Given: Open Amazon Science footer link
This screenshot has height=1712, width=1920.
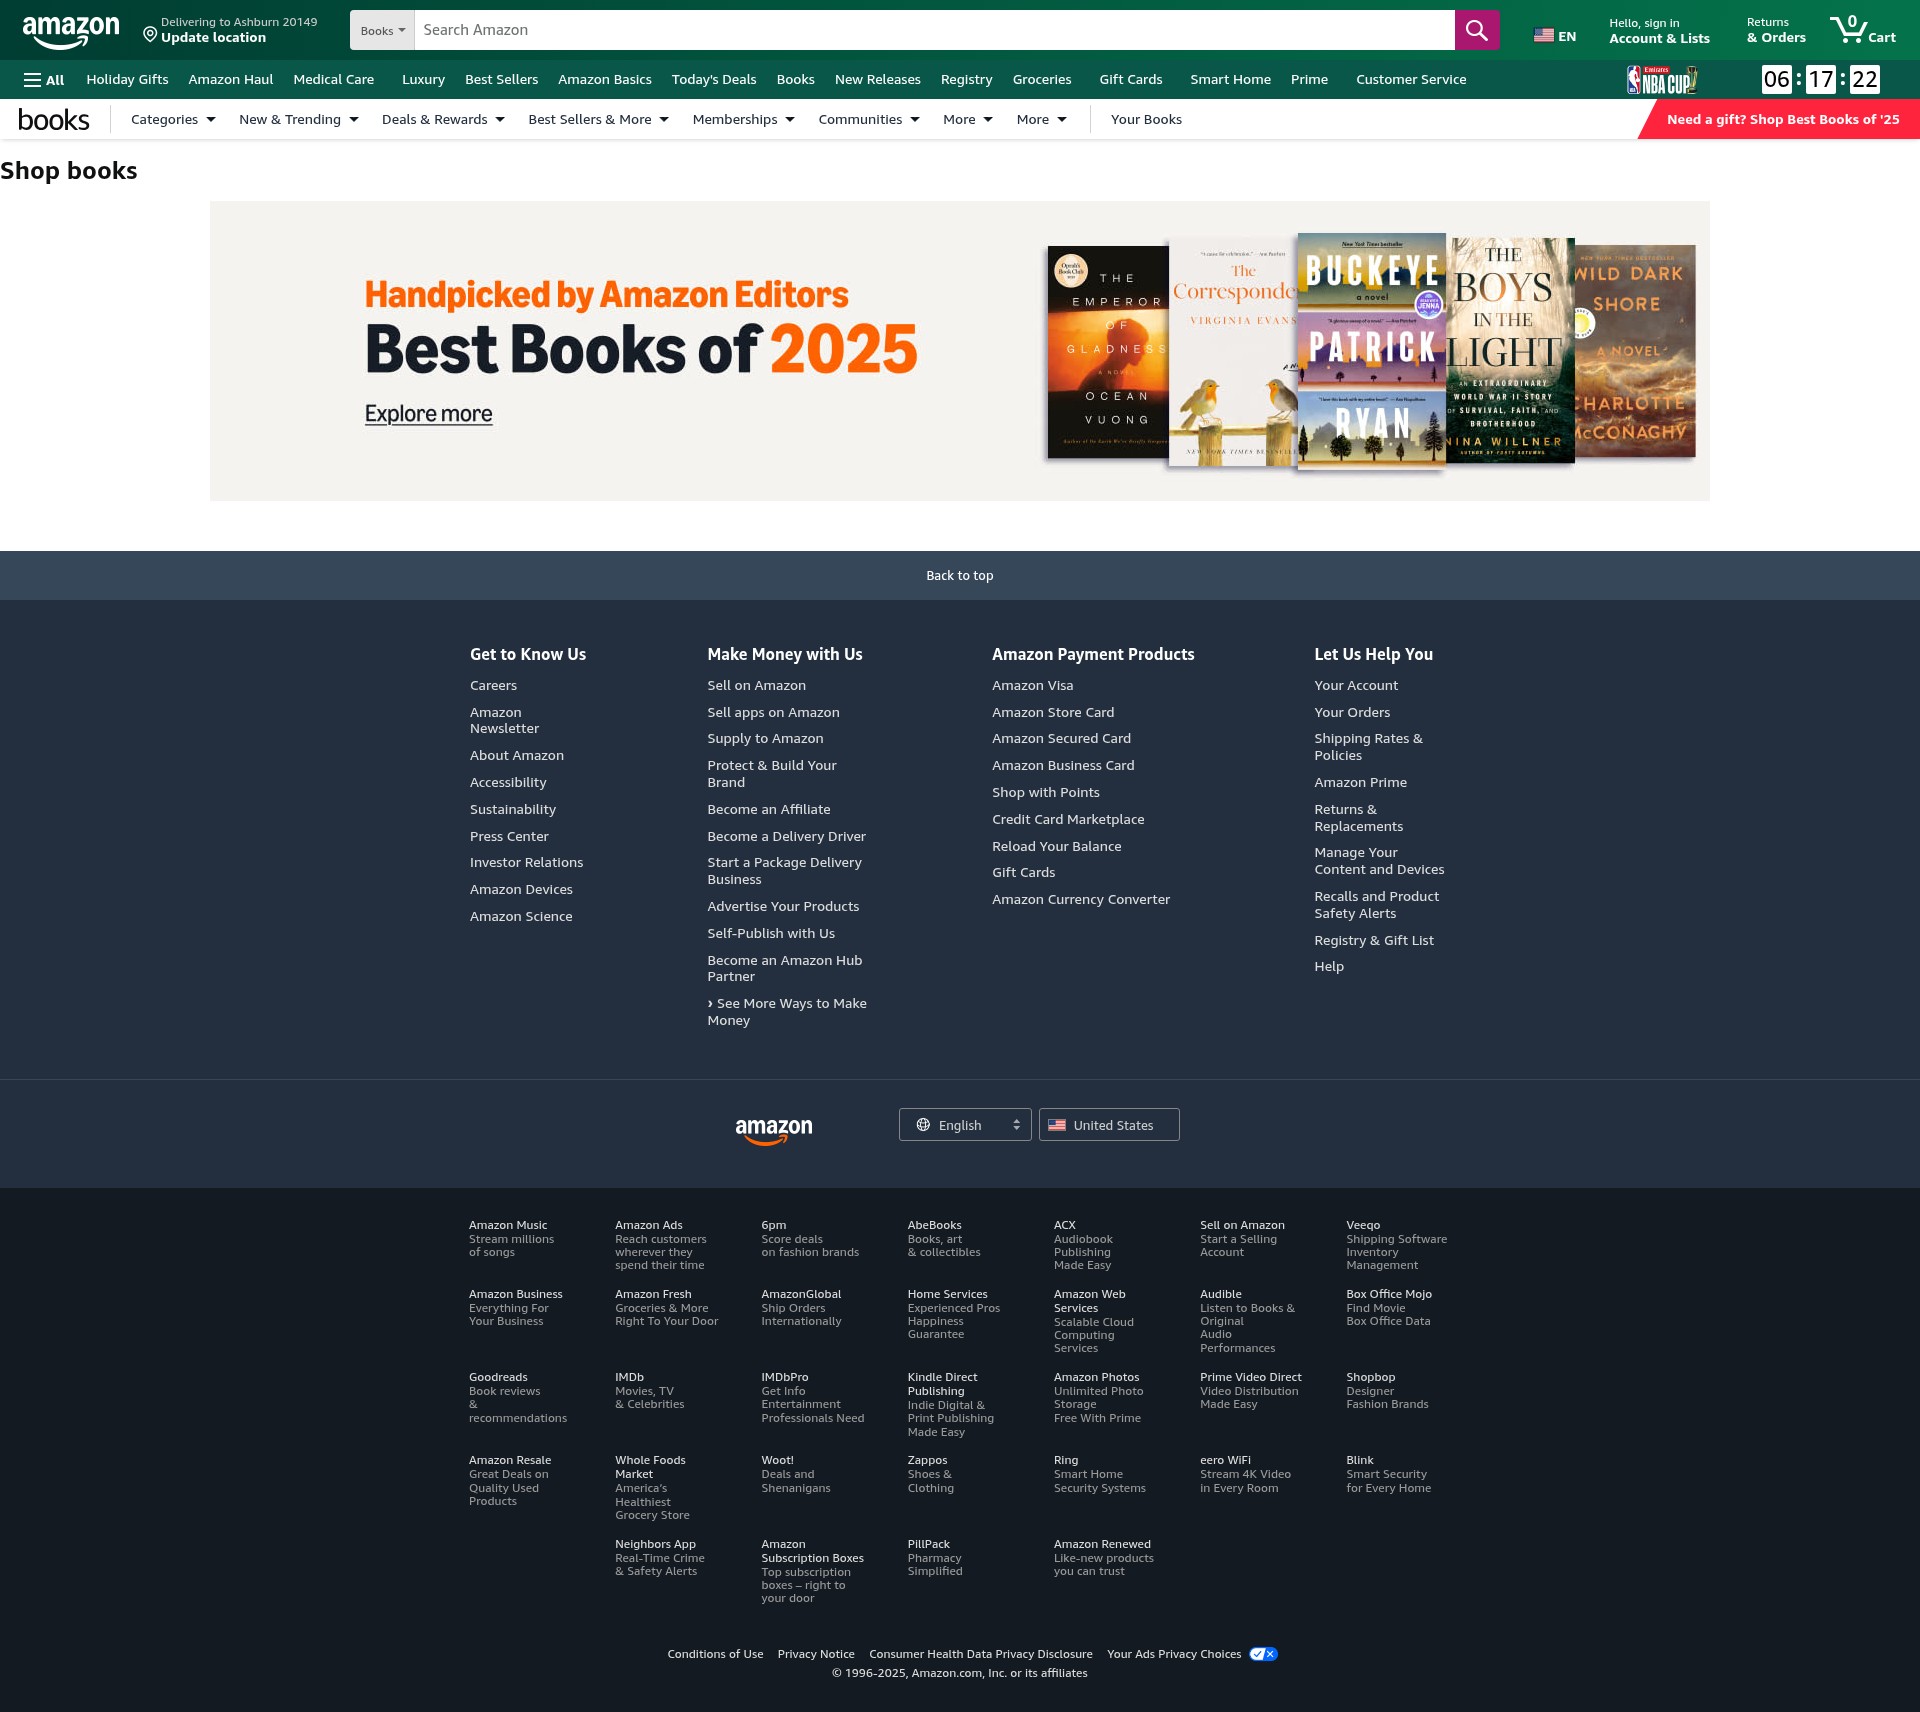Looking at the screenshot, I should coord(521,917).
